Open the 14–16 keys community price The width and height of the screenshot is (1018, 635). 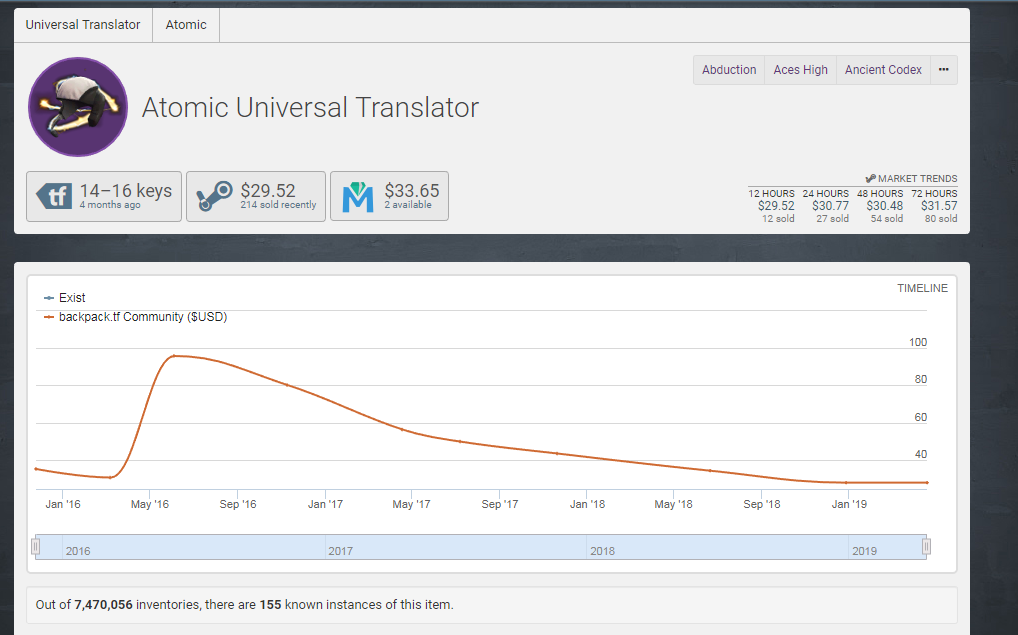coord(104,196)
